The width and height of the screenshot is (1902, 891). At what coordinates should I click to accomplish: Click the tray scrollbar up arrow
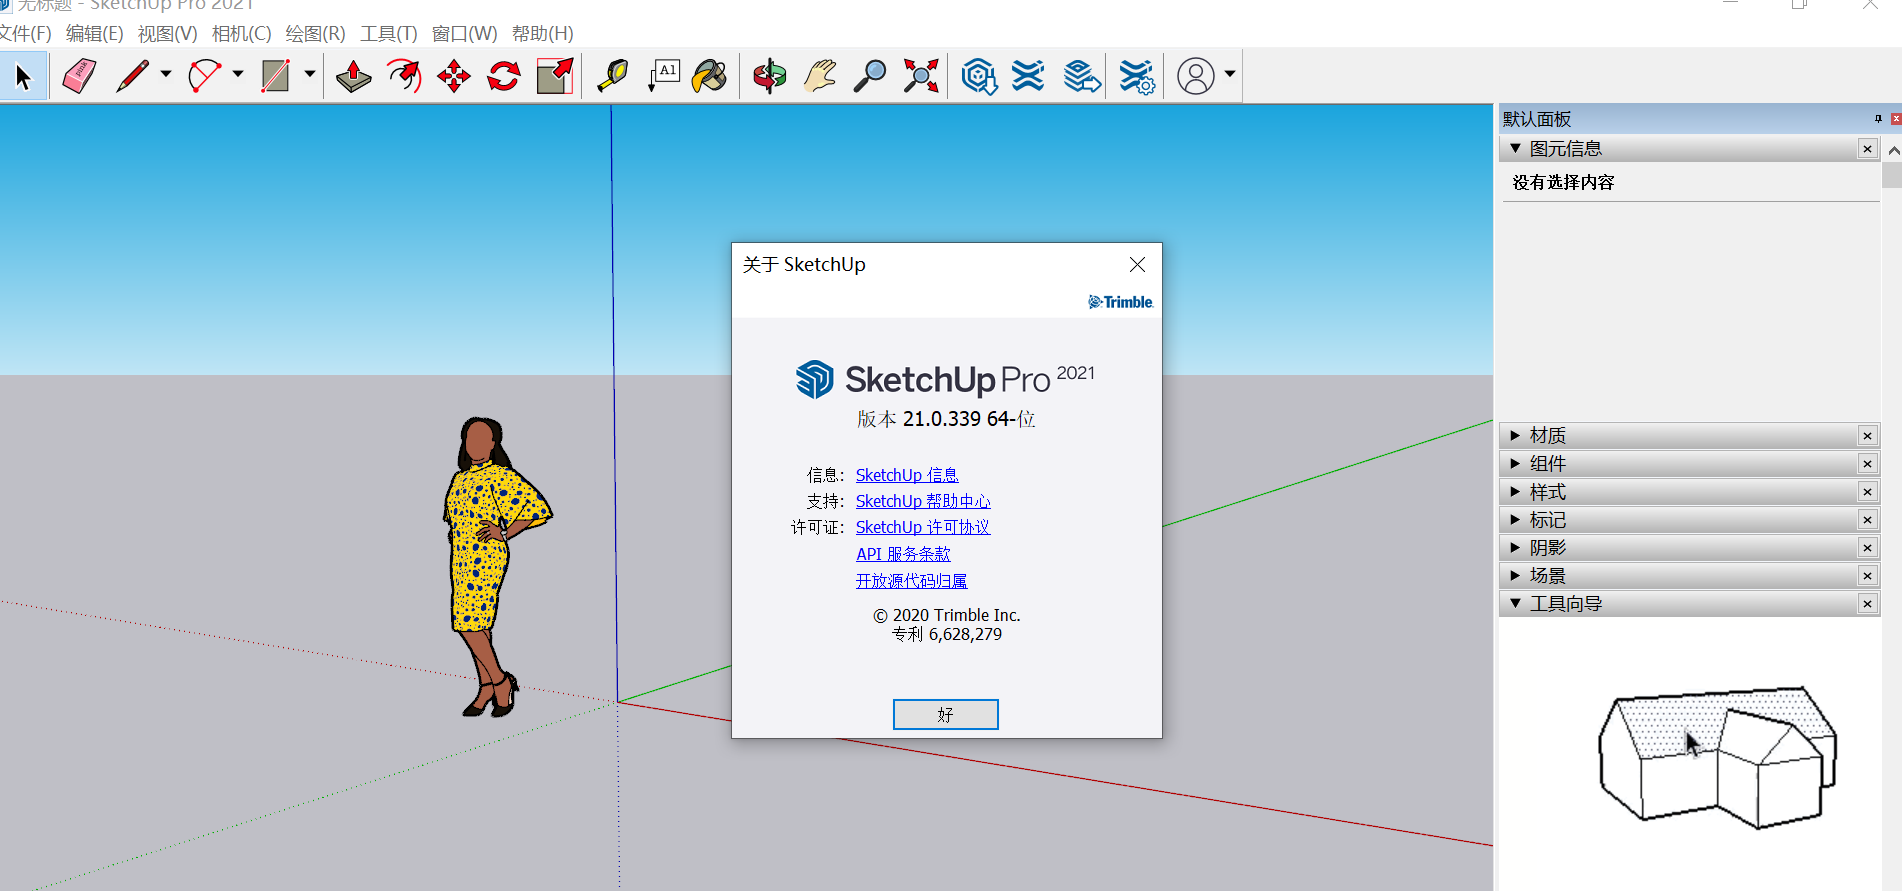click(x=1893, y=151)
